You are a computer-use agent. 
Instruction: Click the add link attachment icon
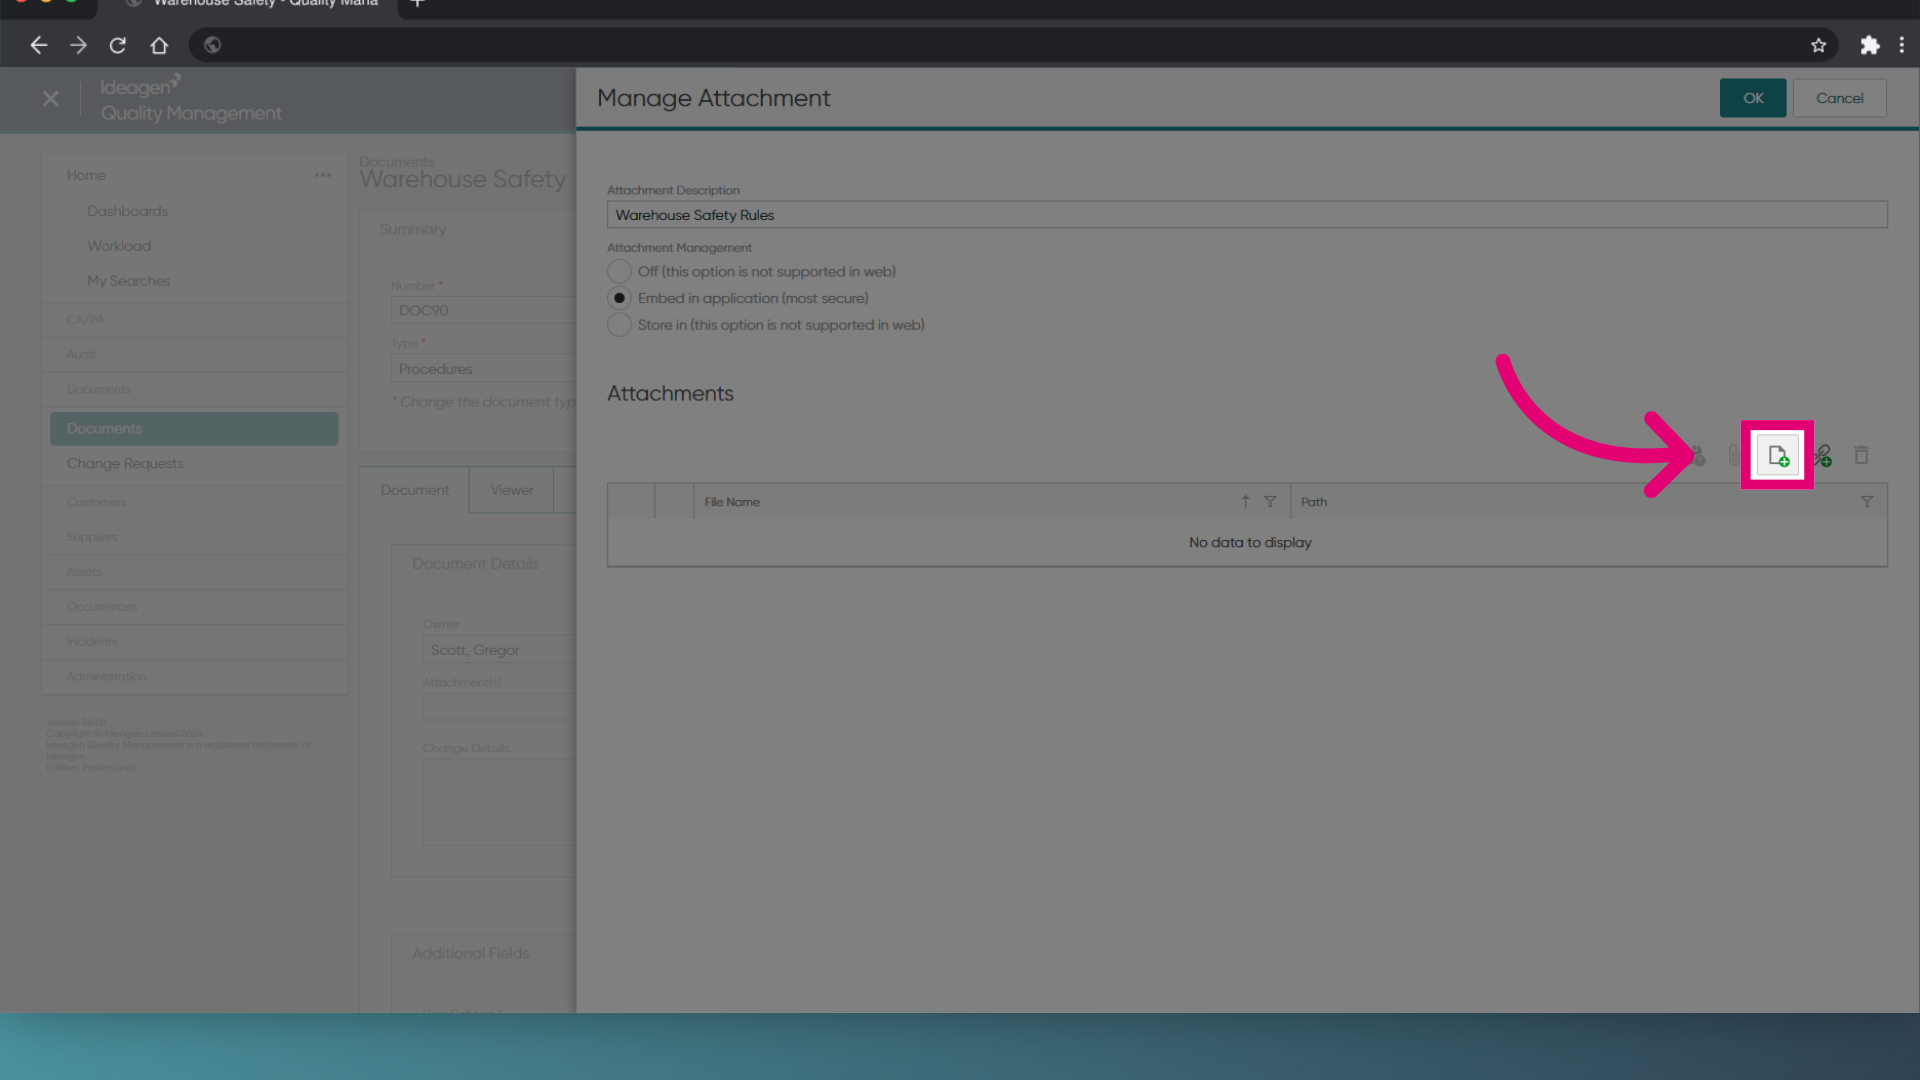(x=1822, y=456)
